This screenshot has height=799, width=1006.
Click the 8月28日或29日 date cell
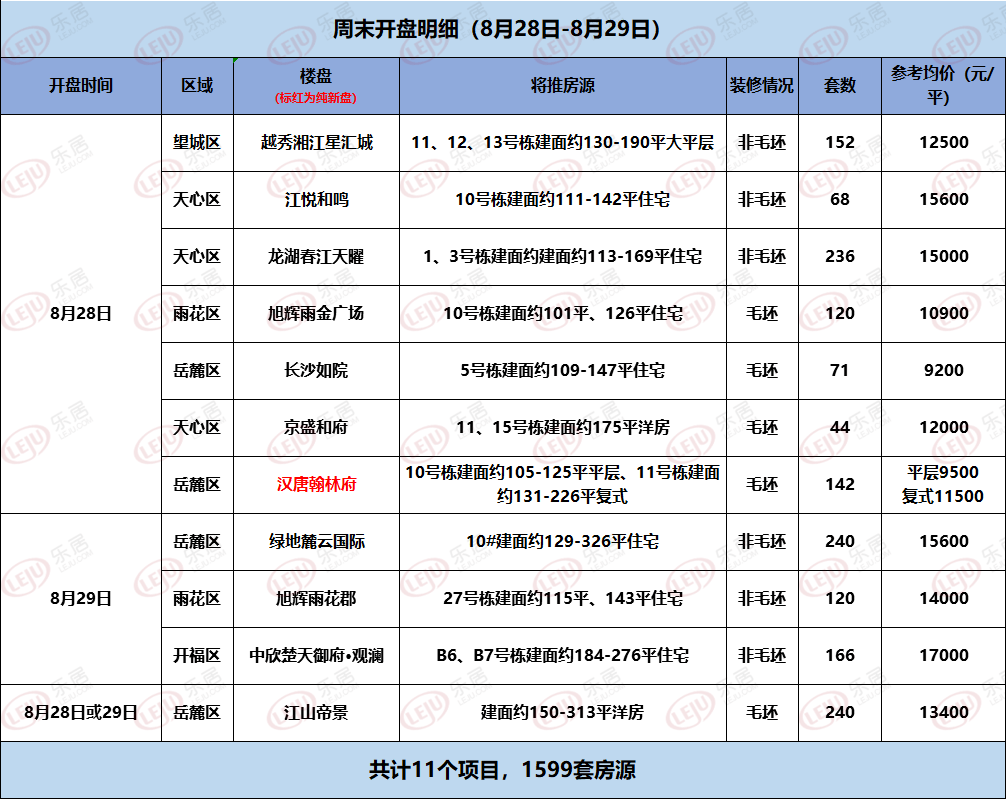click(81, 713)
